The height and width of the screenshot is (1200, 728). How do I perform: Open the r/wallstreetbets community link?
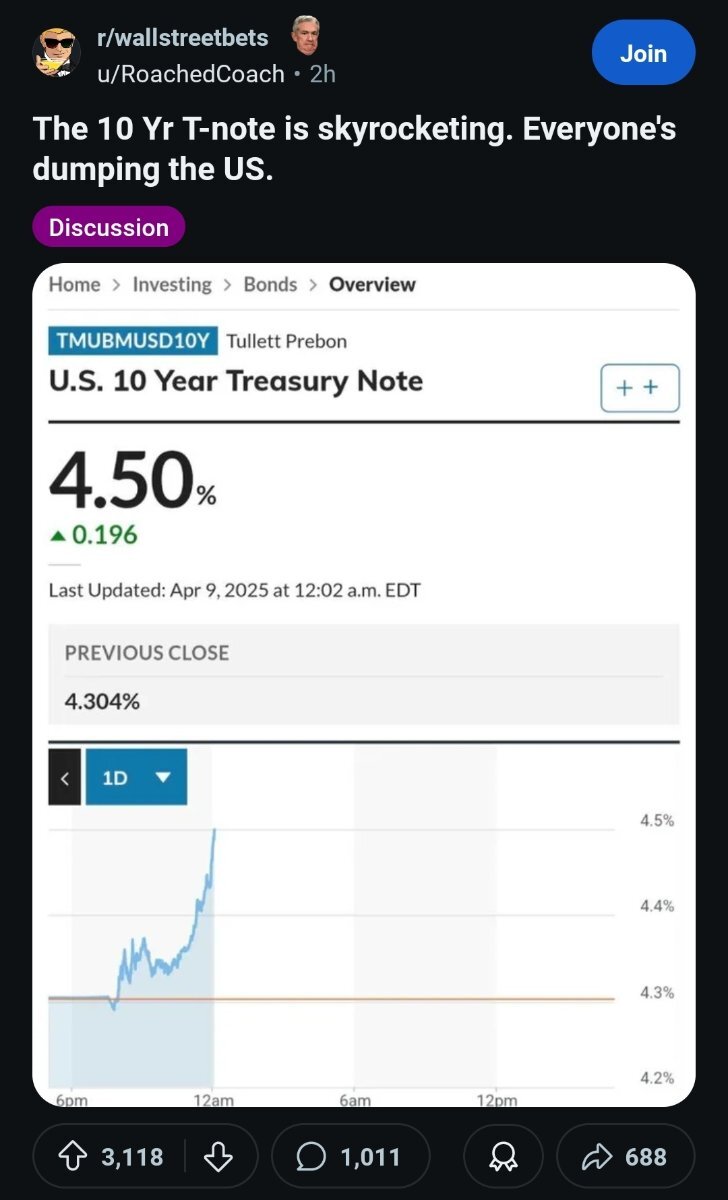click(182, 37)
